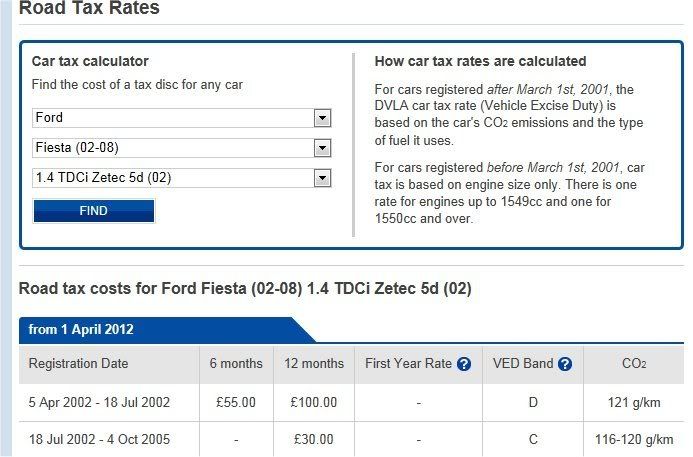Click the CO2 column header
693x457 pixels.
634,363
